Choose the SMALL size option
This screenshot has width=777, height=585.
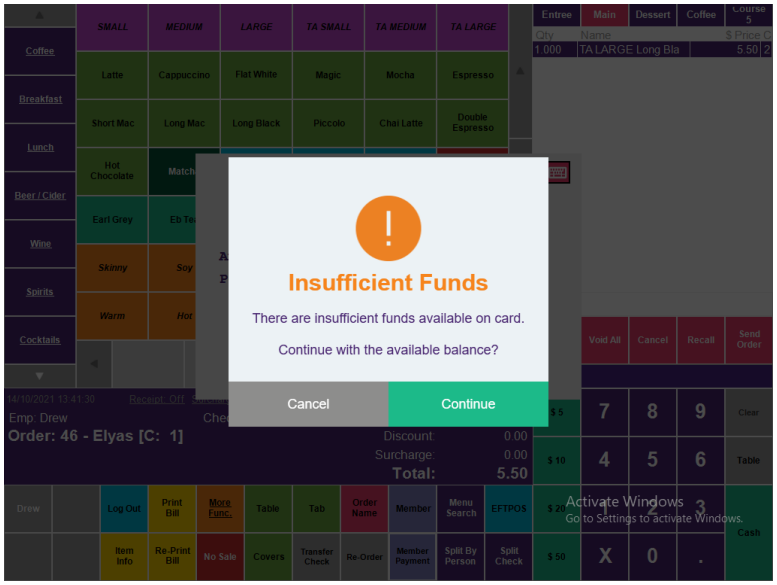click(112, 27)
